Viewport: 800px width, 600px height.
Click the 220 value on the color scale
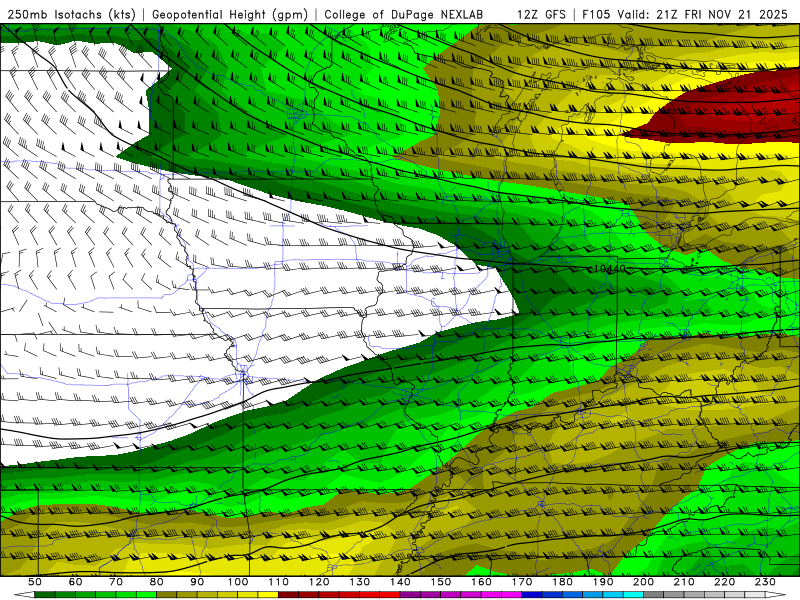pos(724,582)
